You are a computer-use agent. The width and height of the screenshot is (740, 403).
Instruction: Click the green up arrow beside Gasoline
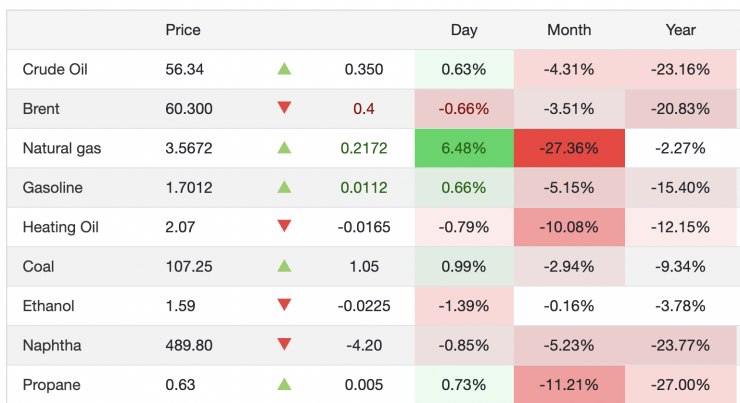coord(284,187)
